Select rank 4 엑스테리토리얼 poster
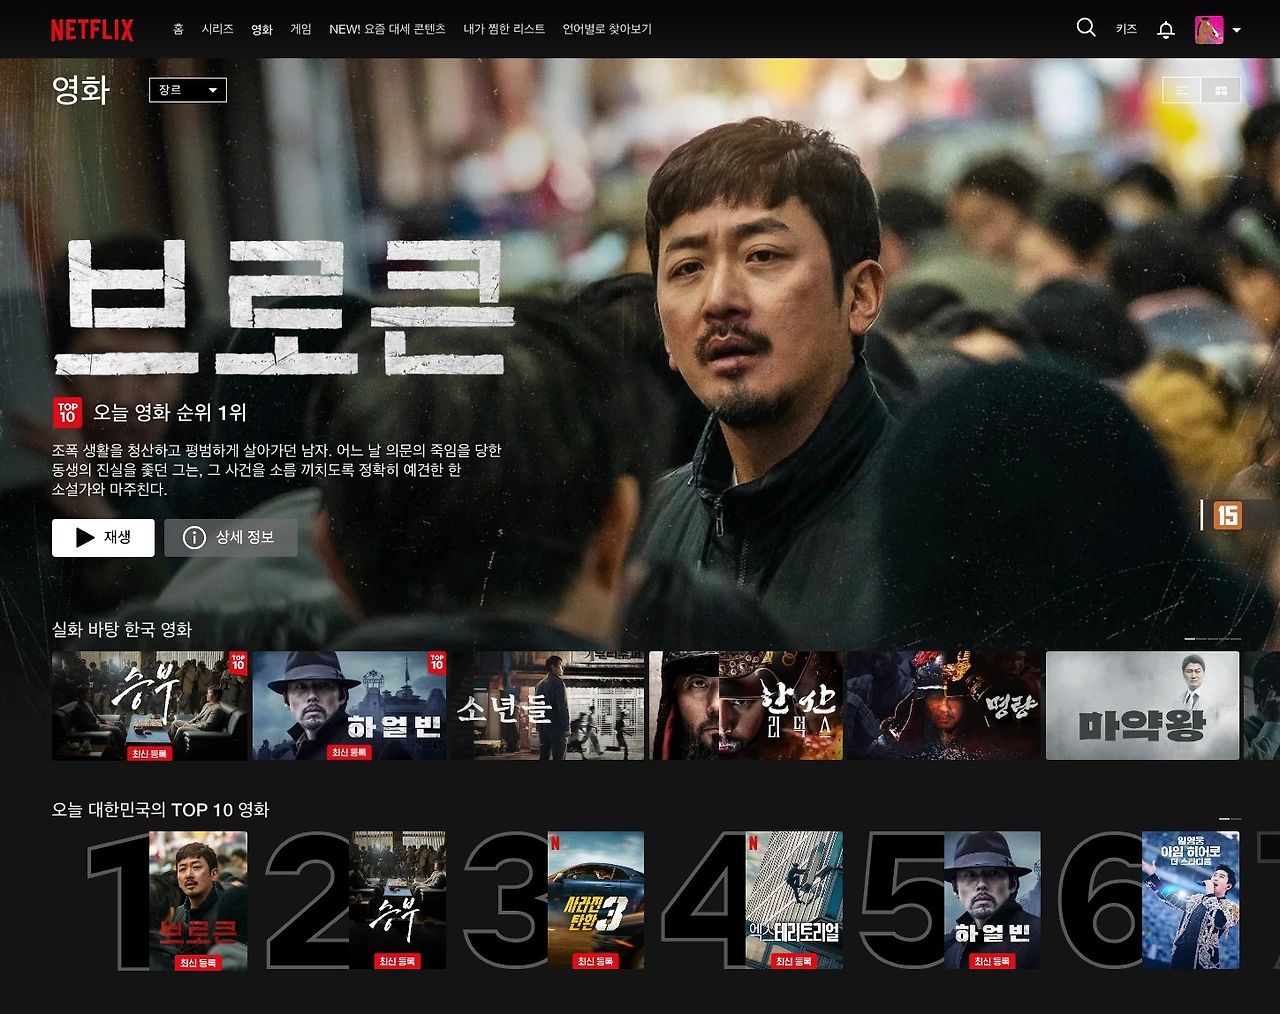Image resolution: width=1280 pixels, height=1014 pixels. point(794,900)
